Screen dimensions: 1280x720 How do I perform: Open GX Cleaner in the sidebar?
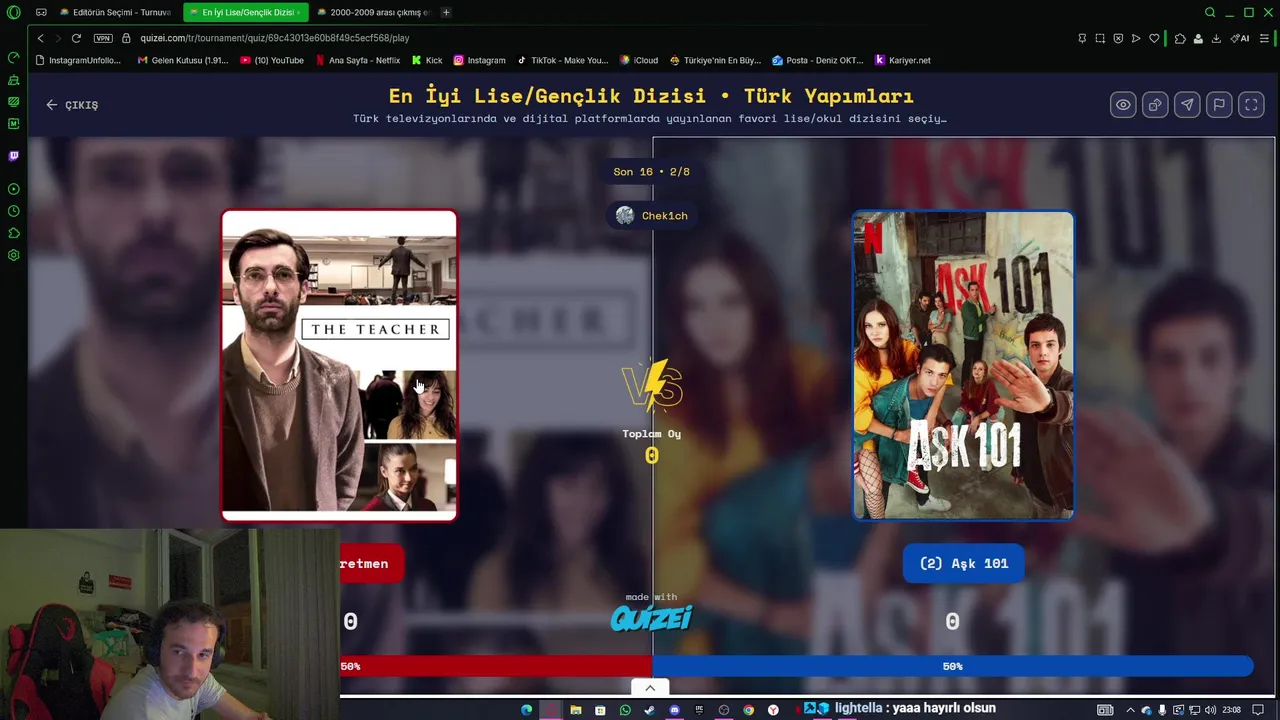(x=13, y=80)
